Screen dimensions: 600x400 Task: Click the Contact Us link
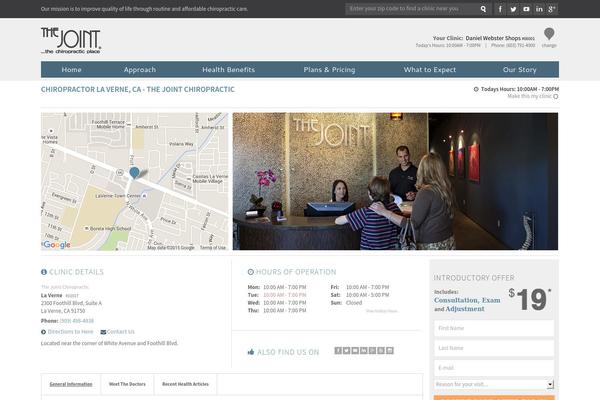(121, 332)
